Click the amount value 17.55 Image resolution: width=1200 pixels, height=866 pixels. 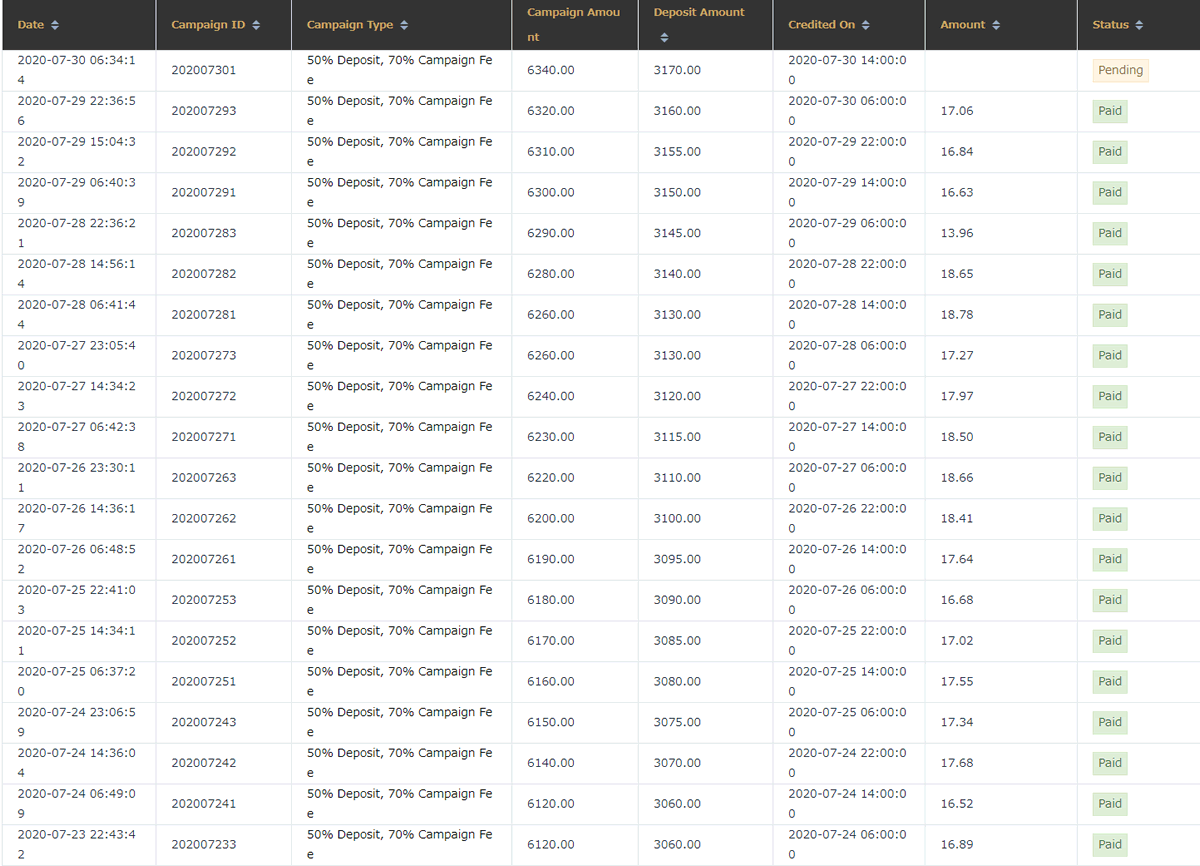point(957,681)
